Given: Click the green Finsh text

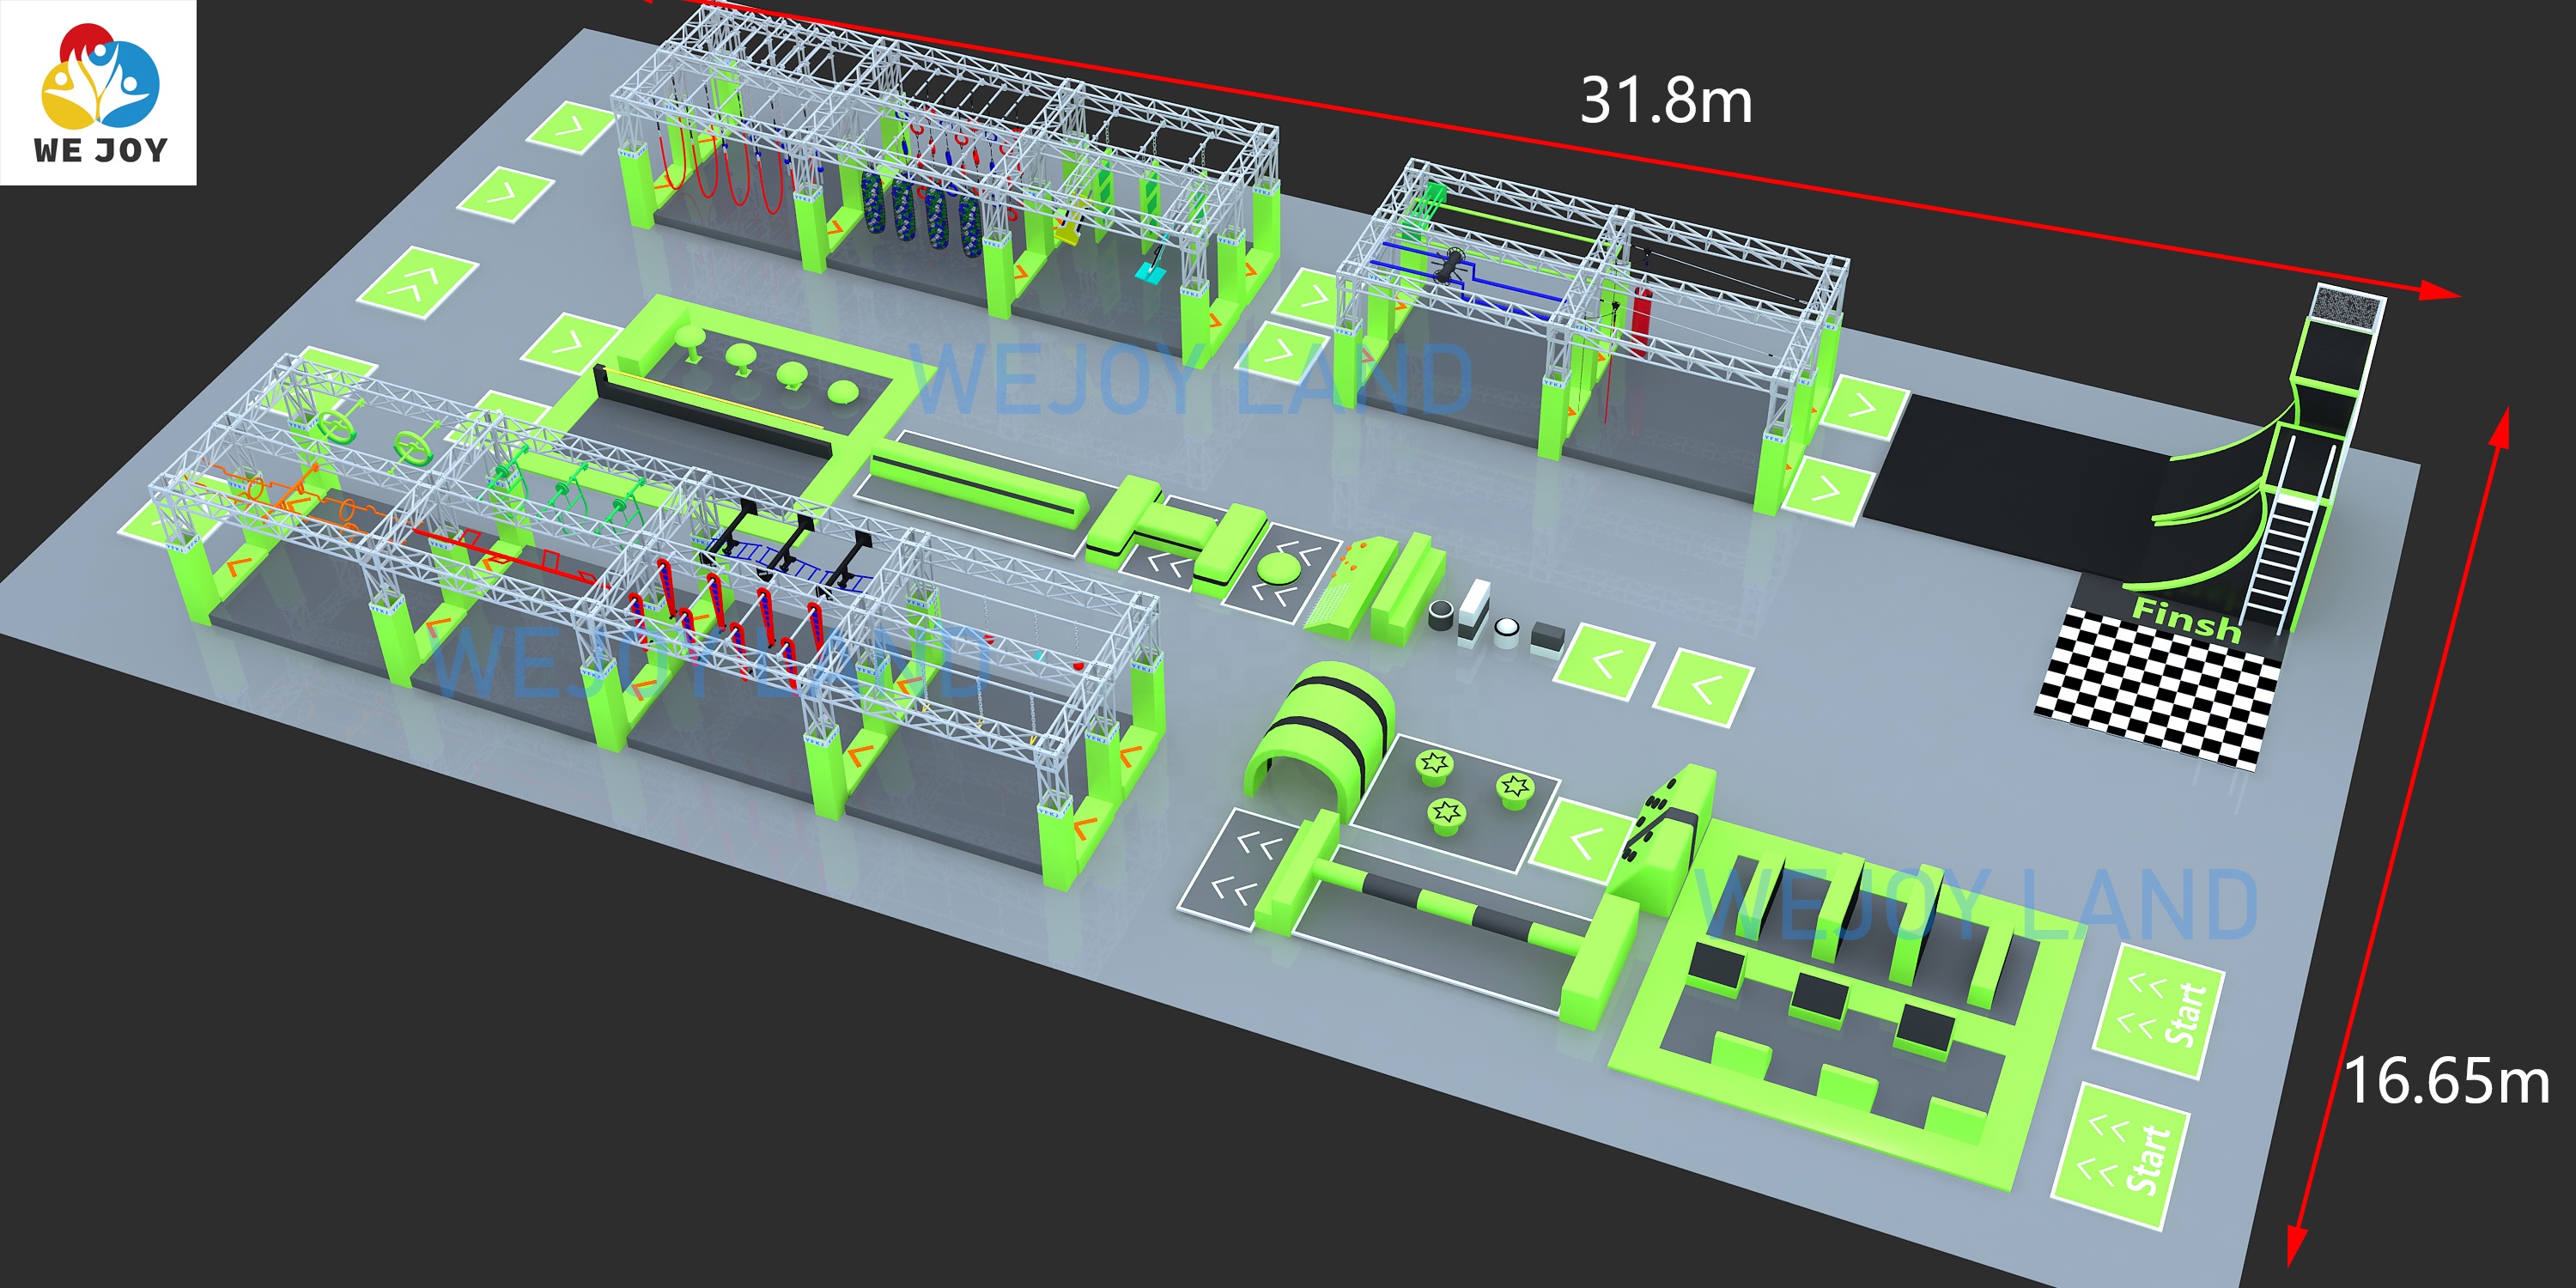Looking at the screenshot, I should (x=2186, y=619).
